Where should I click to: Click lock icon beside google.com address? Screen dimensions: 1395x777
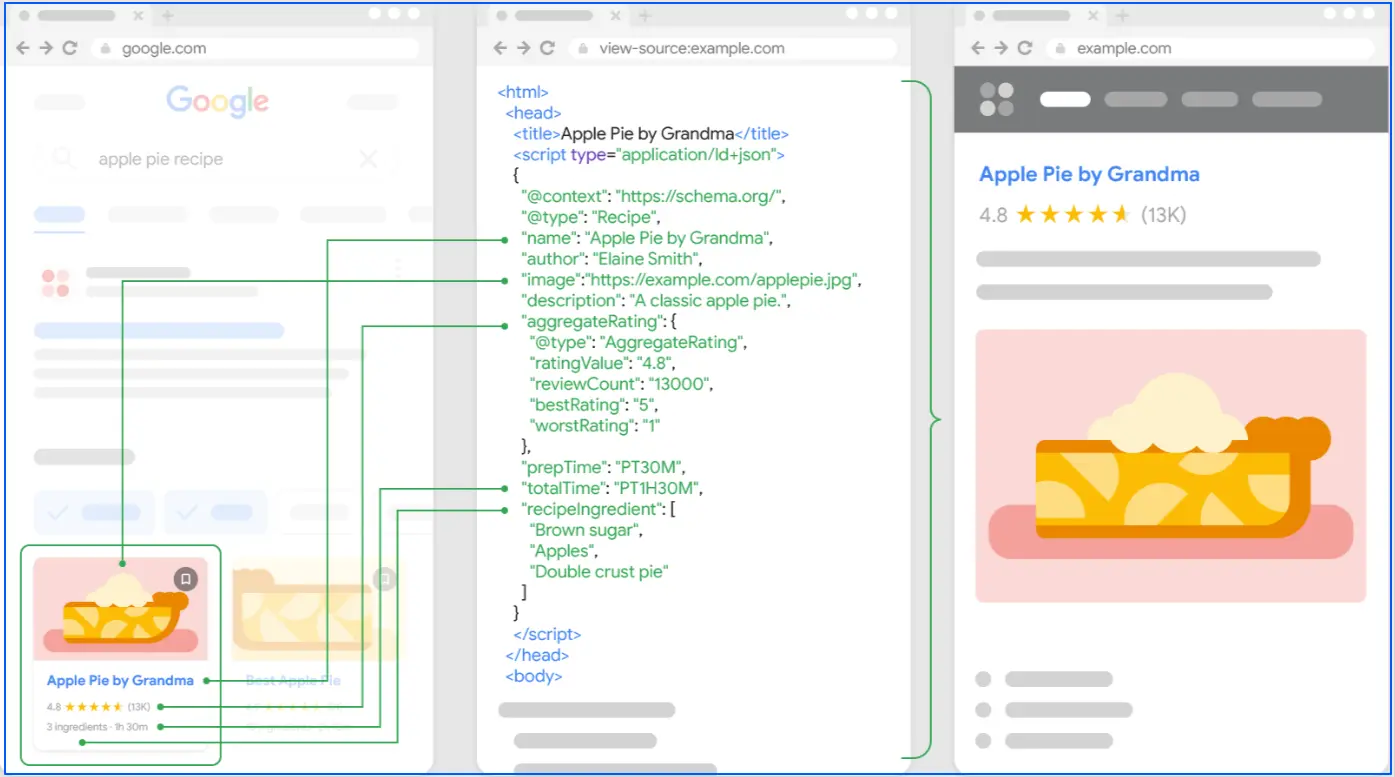107,48
